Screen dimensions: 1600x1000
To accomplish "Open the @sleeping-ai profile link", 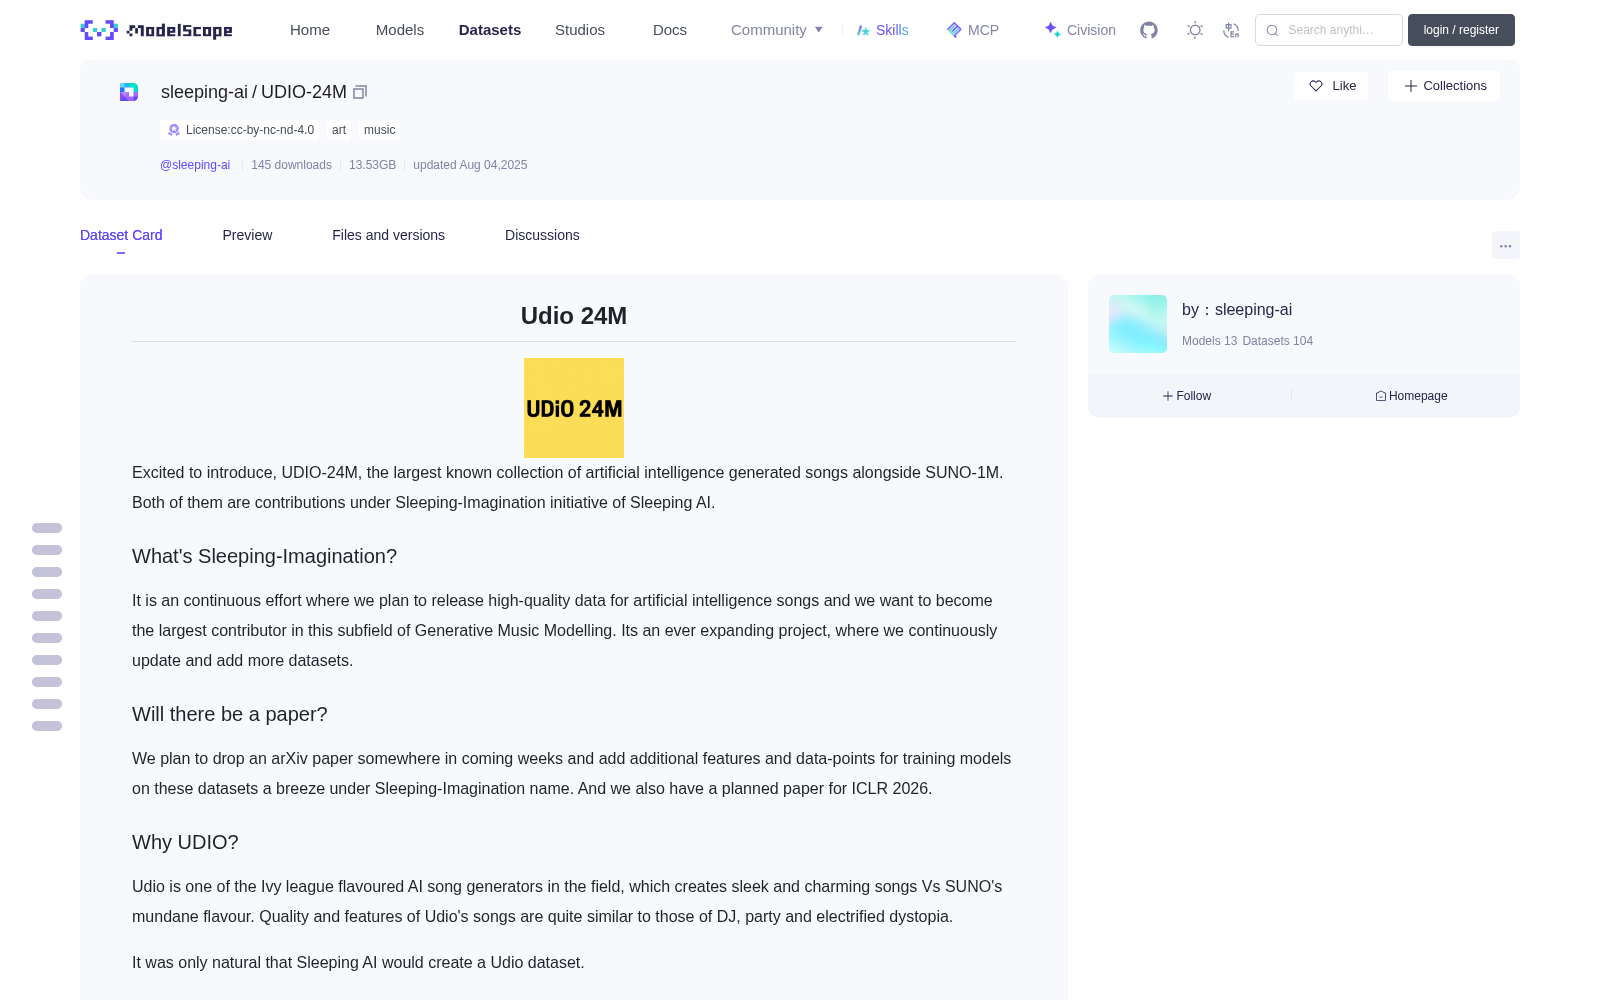I will (x=195, y=165).
